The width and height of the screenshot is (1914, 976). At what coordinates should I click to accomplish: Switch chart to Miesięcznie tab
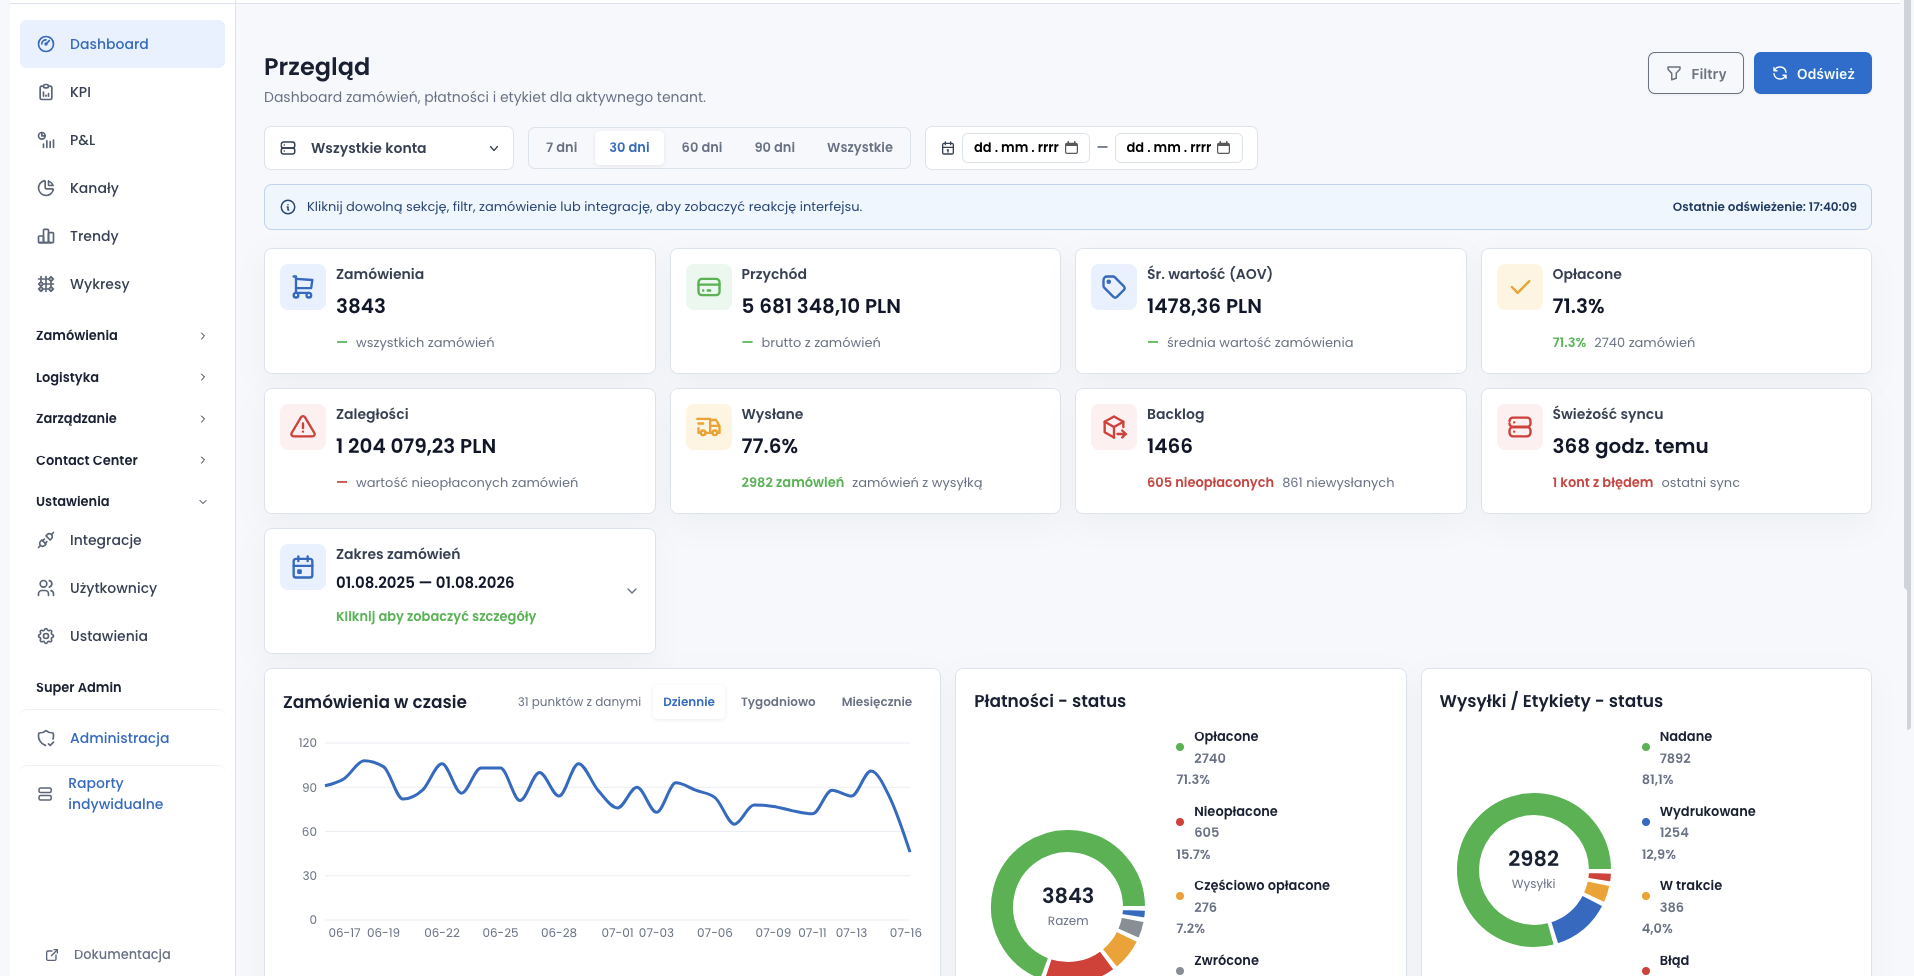point(877,702)
